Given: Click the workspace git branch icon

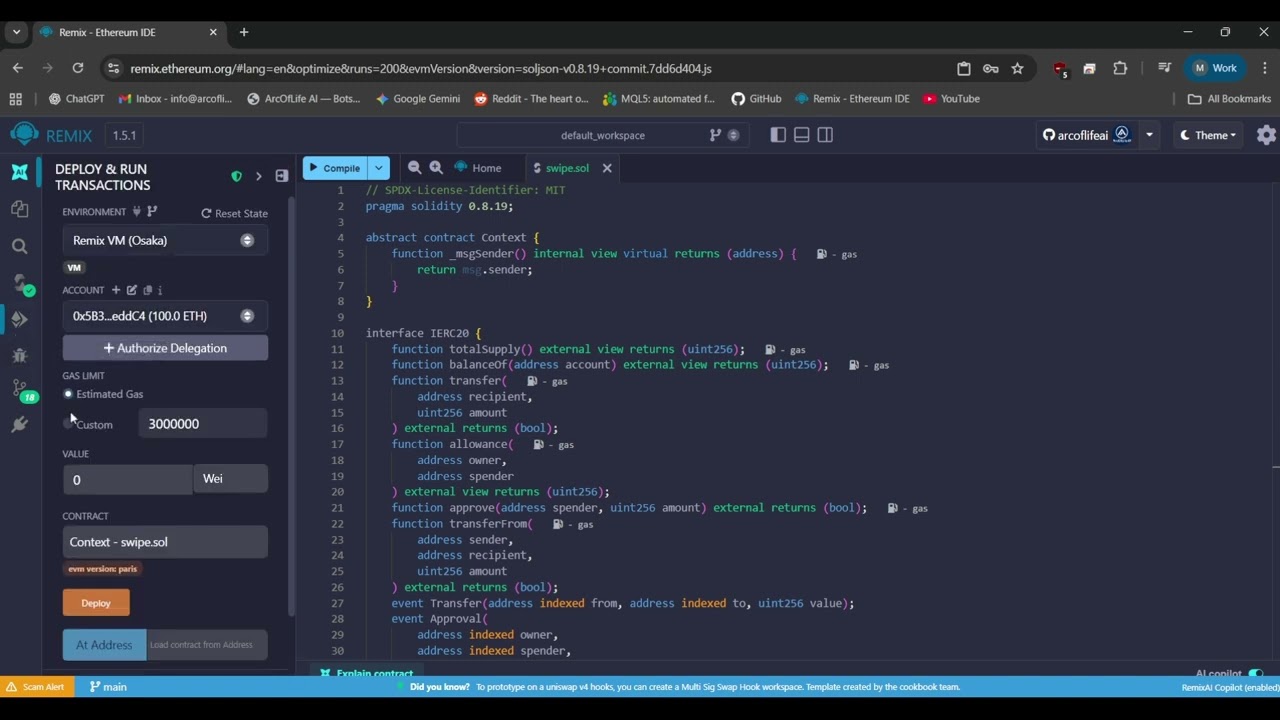Looking at the screenshot, I should pos(715,135).
